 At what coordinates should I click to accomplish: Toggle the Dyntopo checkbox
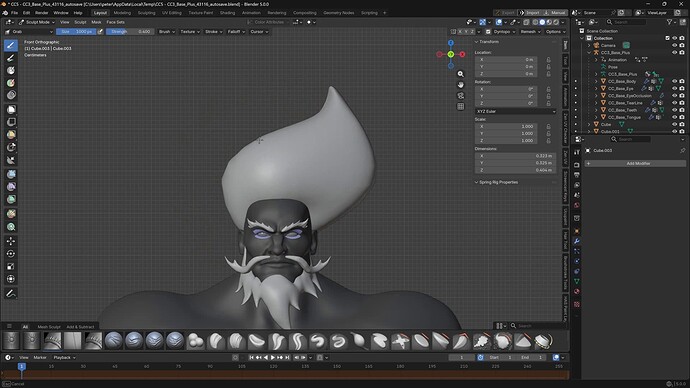pos(488,32)
